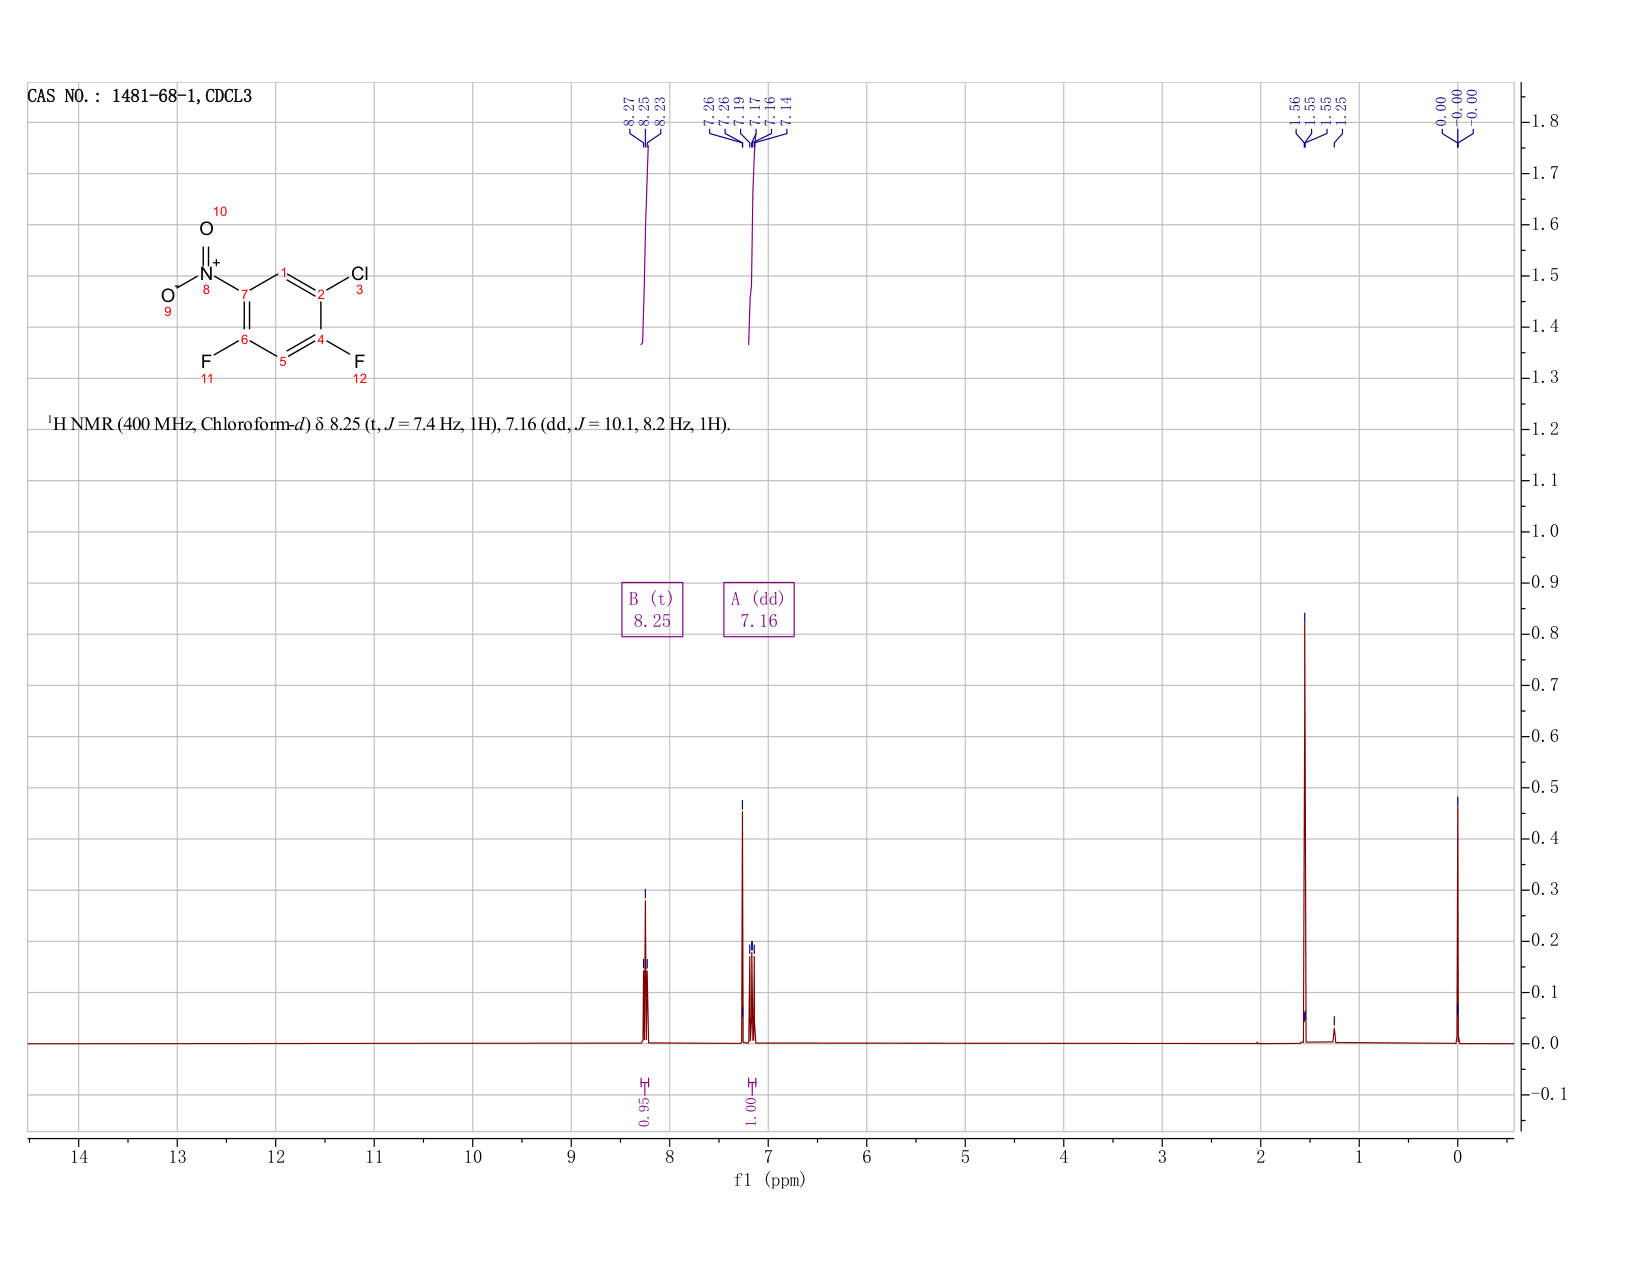
Task: Click the 1.8 tick on the intensity axis
Action: [1545, 122]
